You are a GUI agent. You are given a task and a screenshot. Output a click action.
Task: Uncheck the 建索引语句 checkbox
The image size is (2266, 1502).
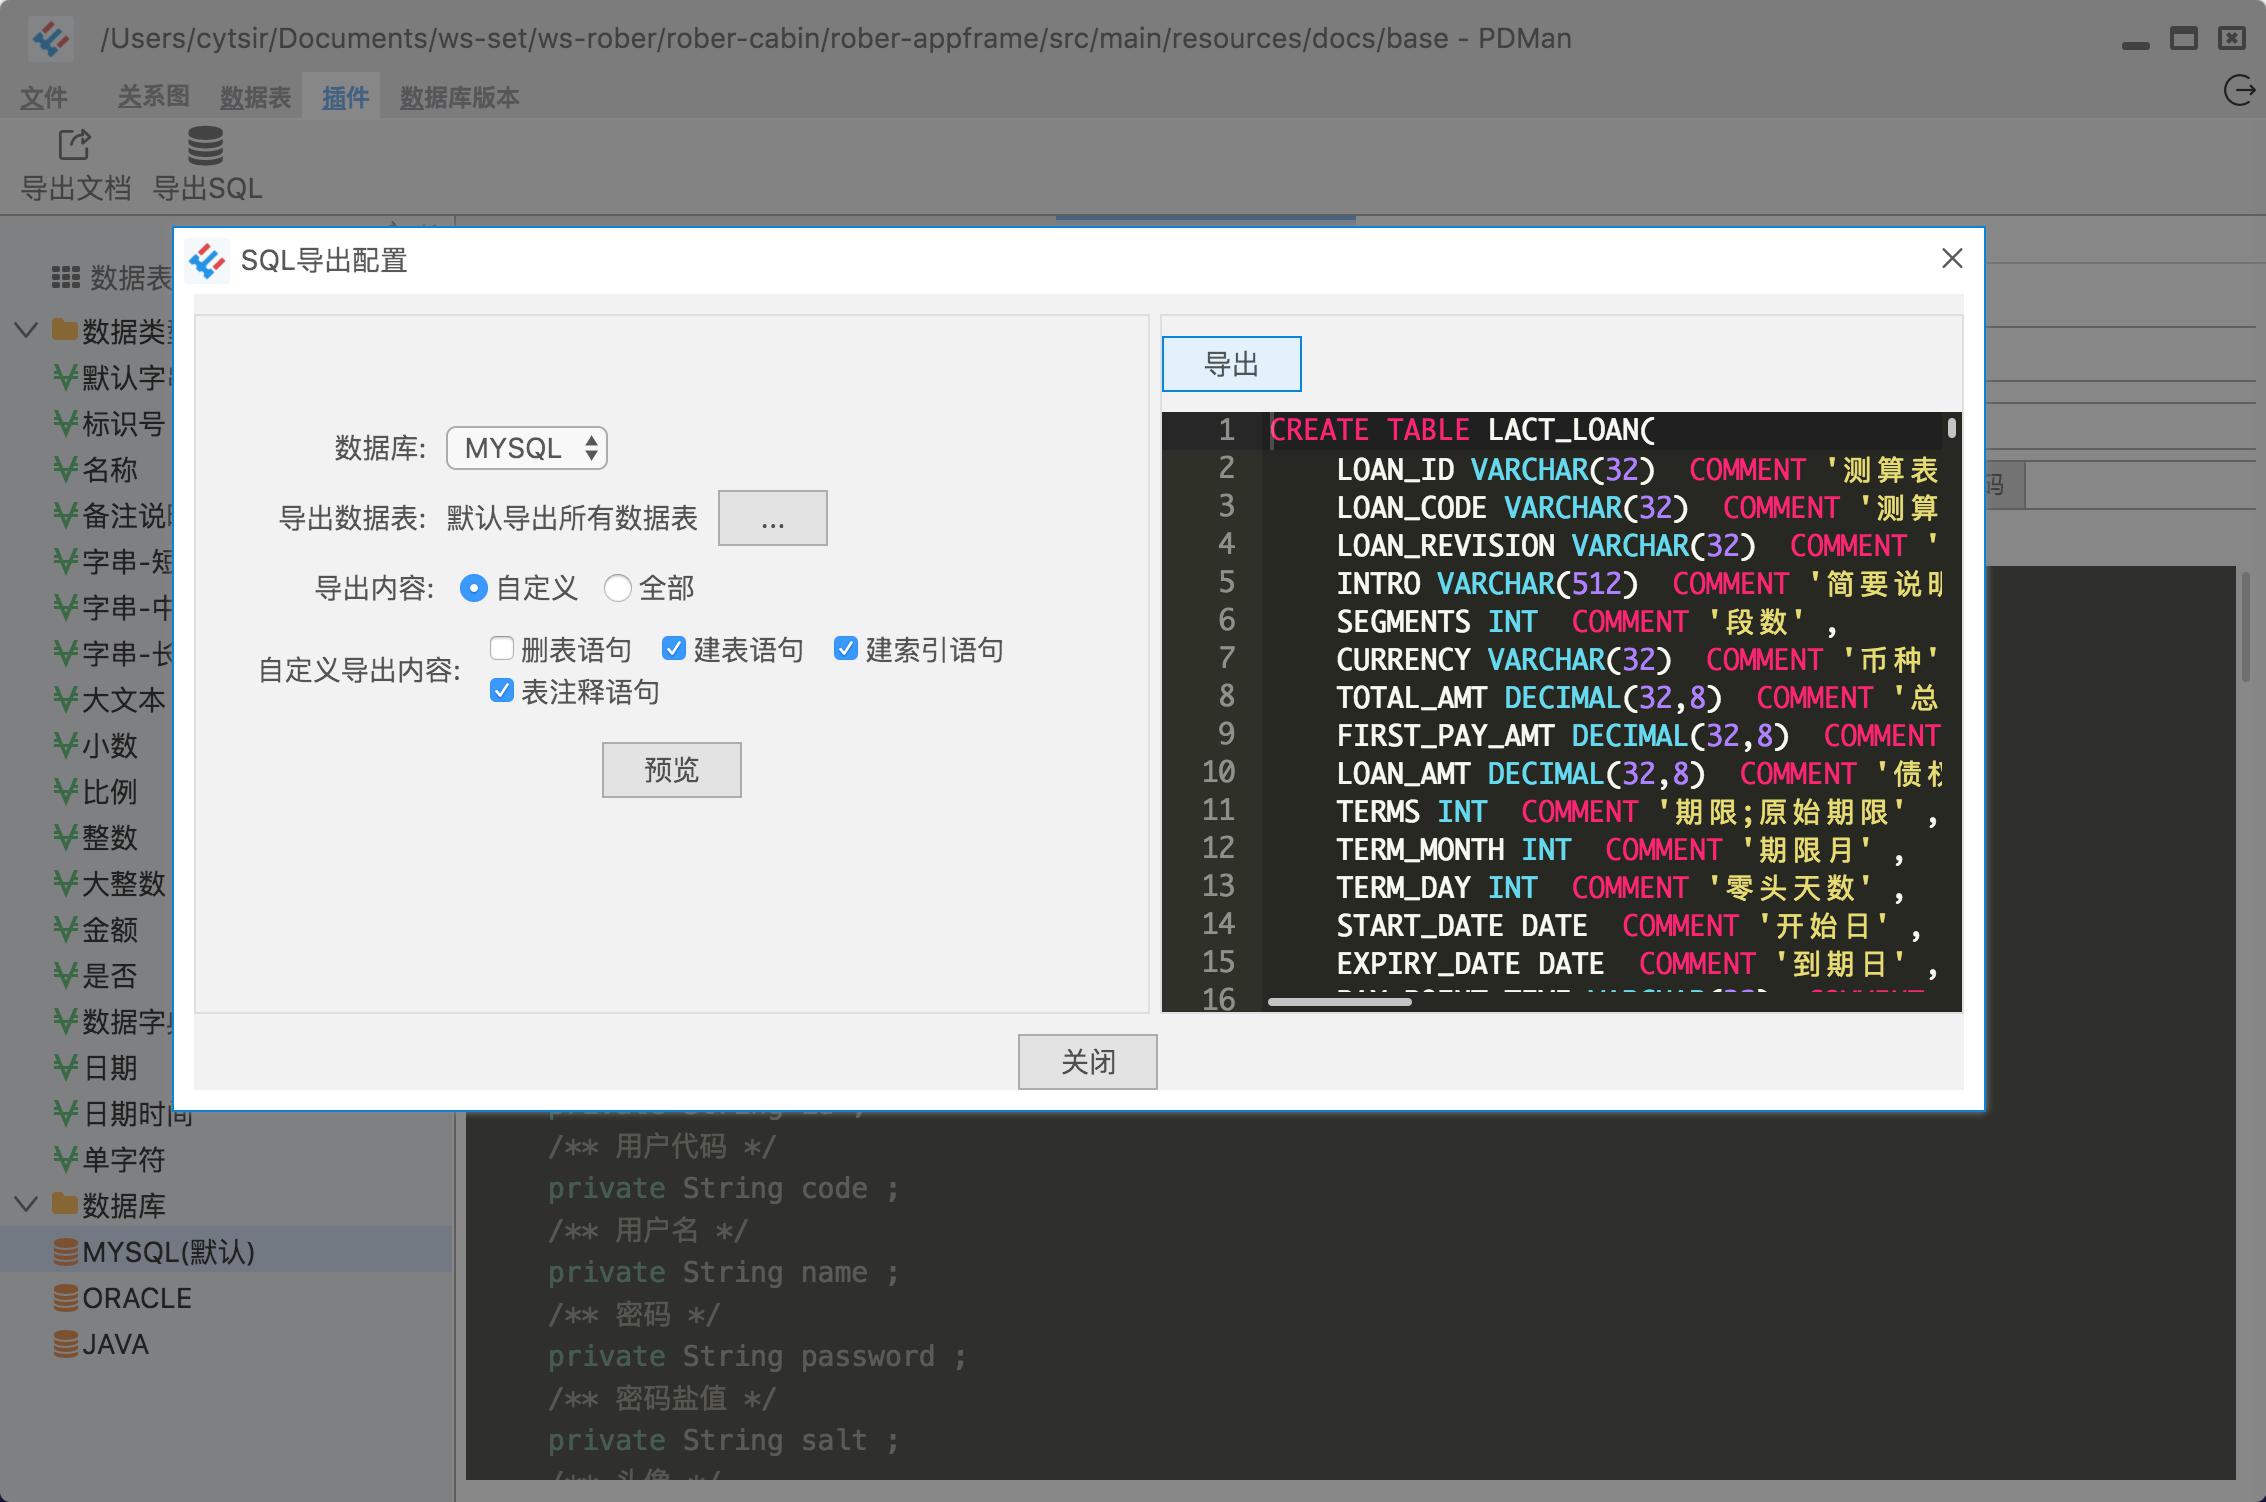point(846,648)
